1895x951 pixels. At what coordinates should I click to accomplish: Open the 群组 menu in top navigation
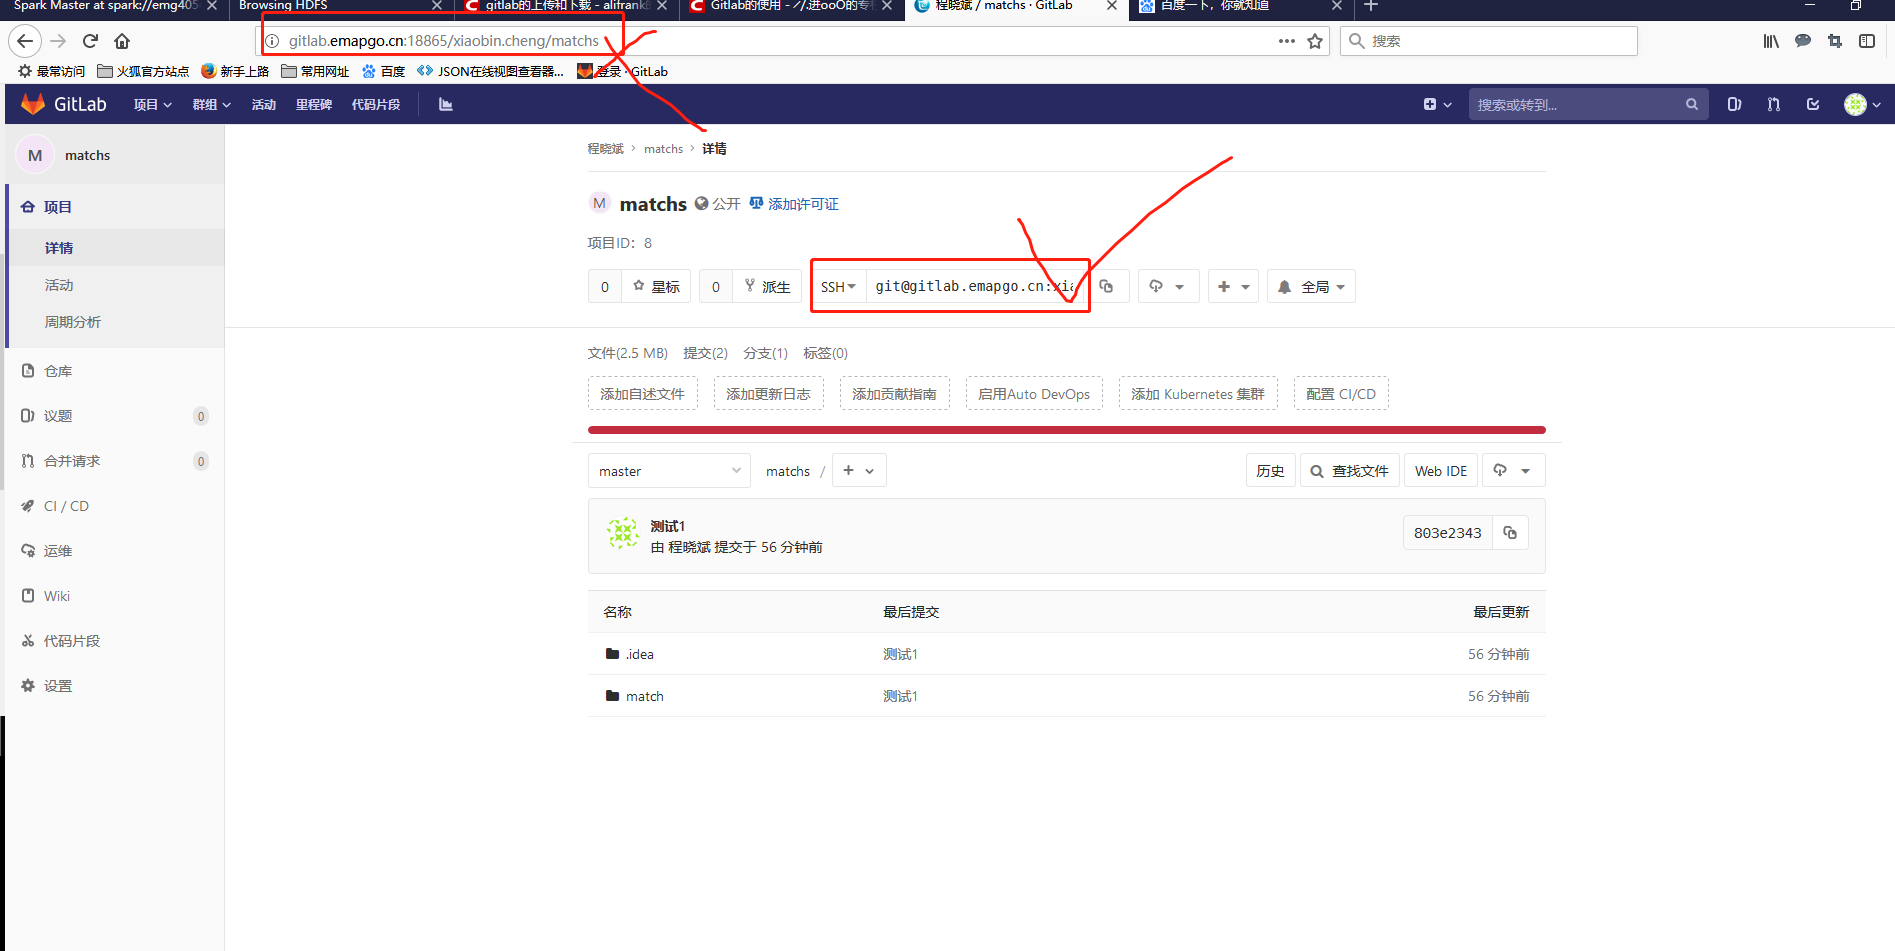[x=210, y=103]
